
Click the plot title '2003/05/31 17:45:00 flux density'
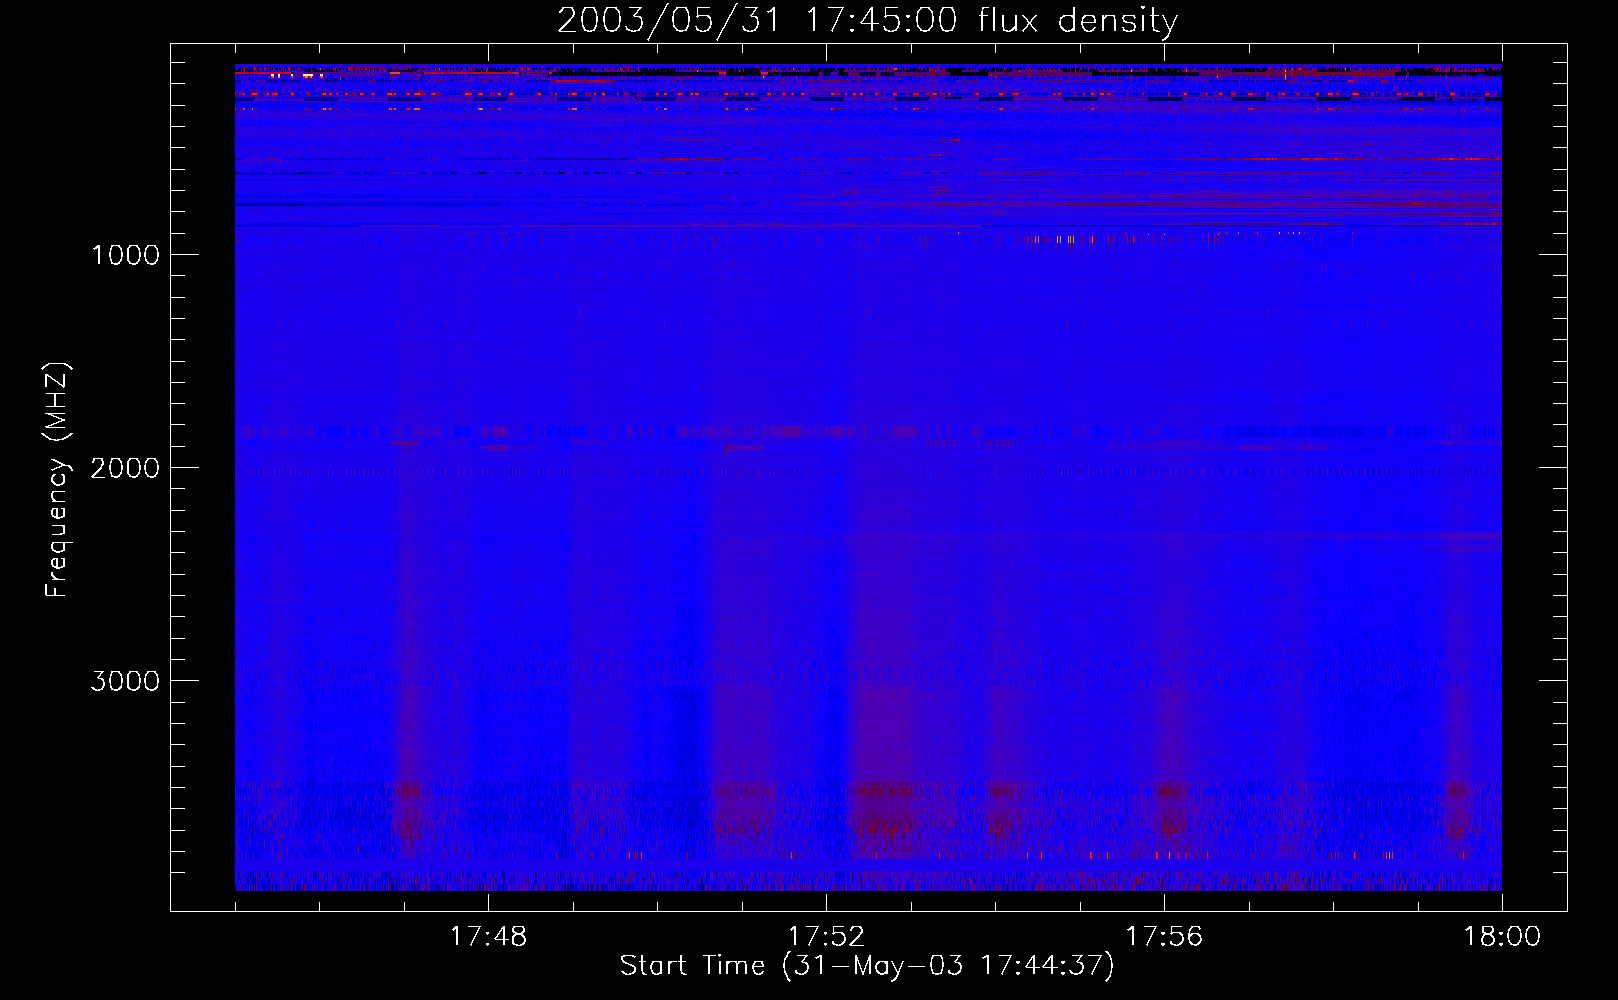point(867,21)
